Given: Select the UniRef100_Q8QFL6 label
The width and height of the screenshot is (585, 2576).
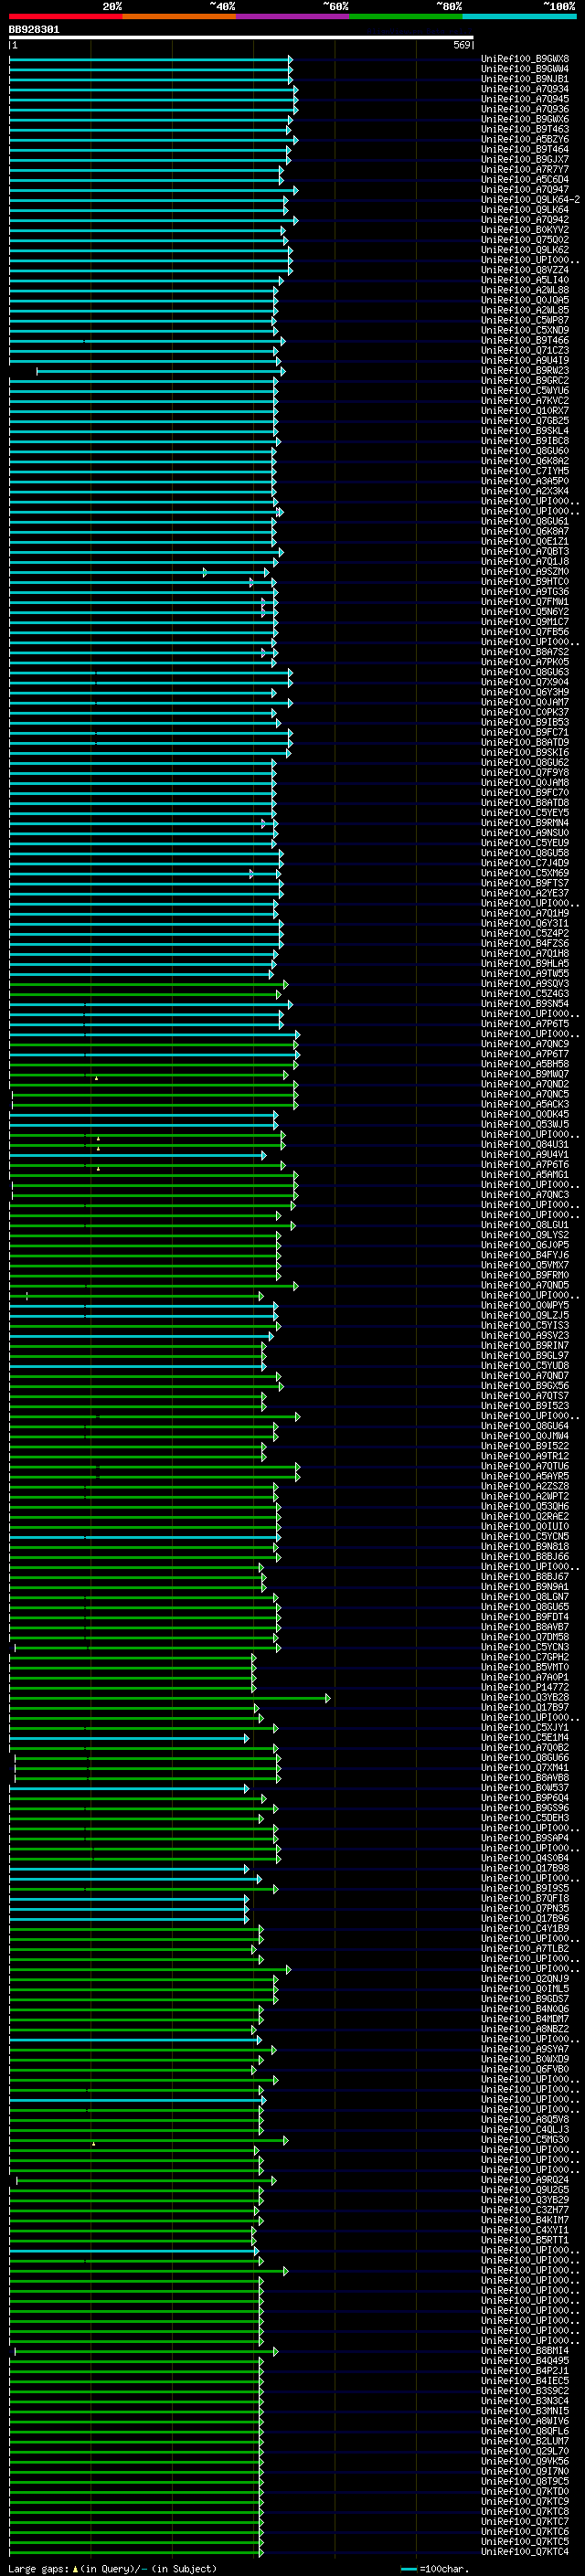Looking at the screenshot, I should (525, 2430).
